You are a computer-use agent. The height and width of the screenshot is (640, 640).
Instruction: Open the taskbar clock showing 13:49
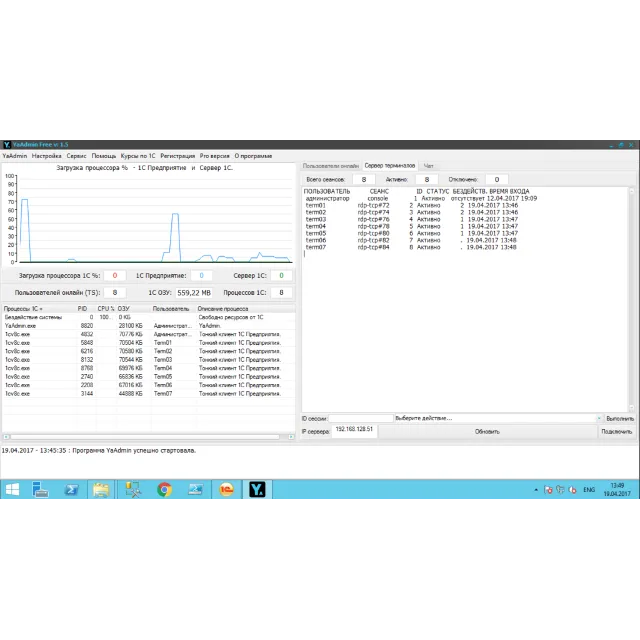point(617,489)
